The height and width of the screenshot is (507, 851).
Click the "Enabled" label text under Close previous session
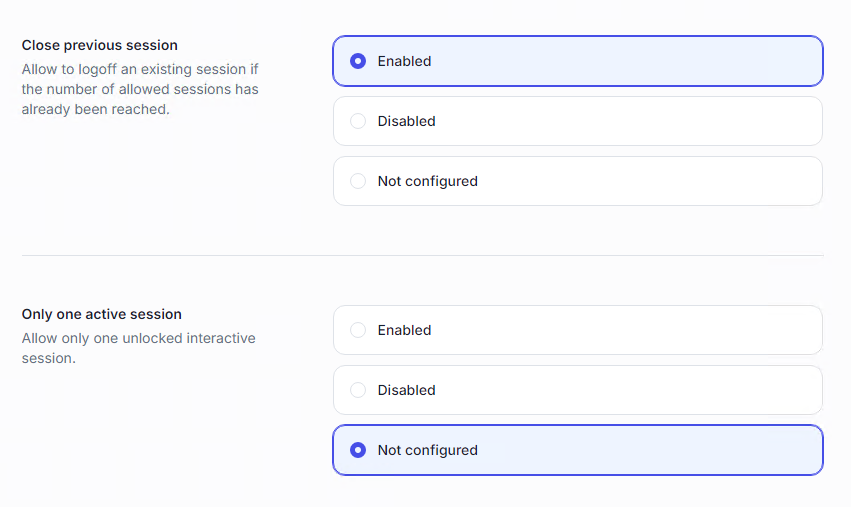tap(404, 61)
